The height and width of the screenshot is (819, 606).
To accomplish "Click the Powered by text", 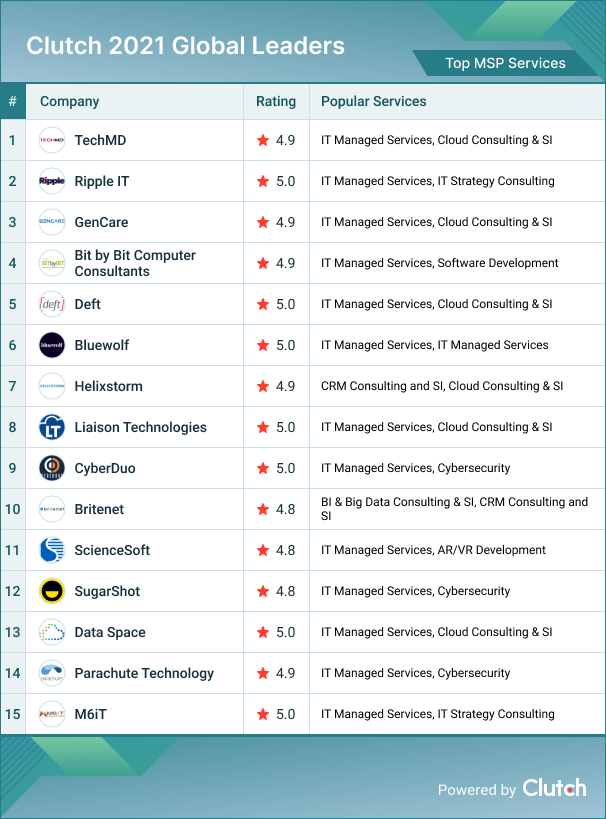I will click(476, 790).
